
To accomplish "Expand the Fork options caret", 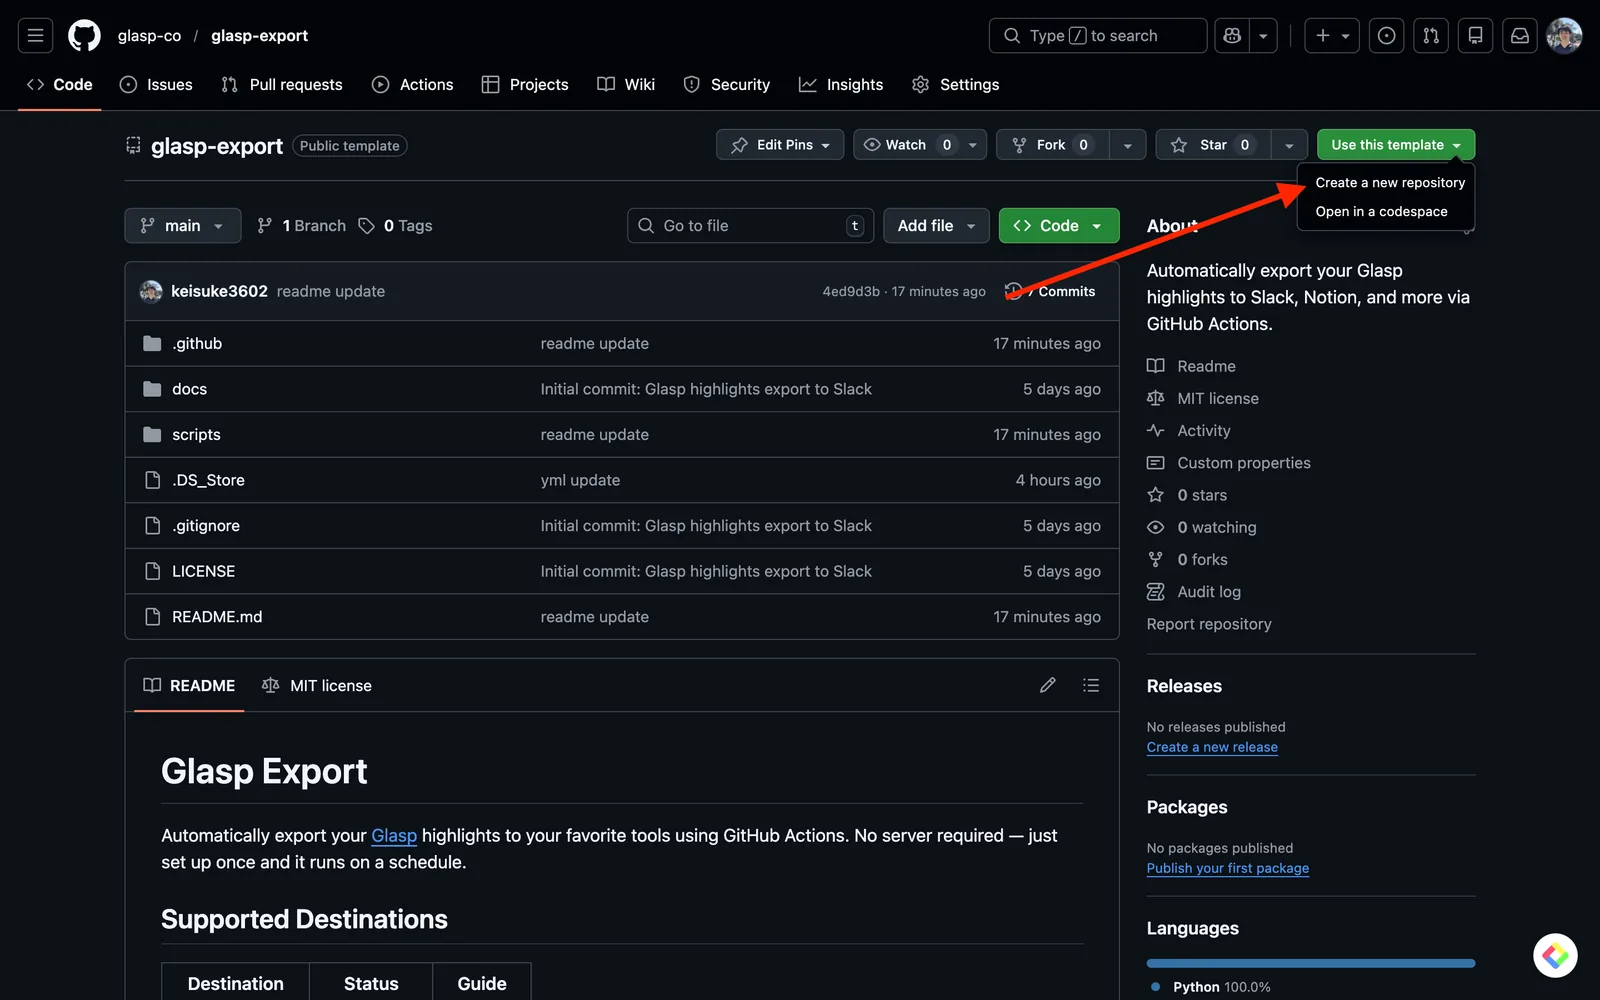I will (x=1127, y=145).
